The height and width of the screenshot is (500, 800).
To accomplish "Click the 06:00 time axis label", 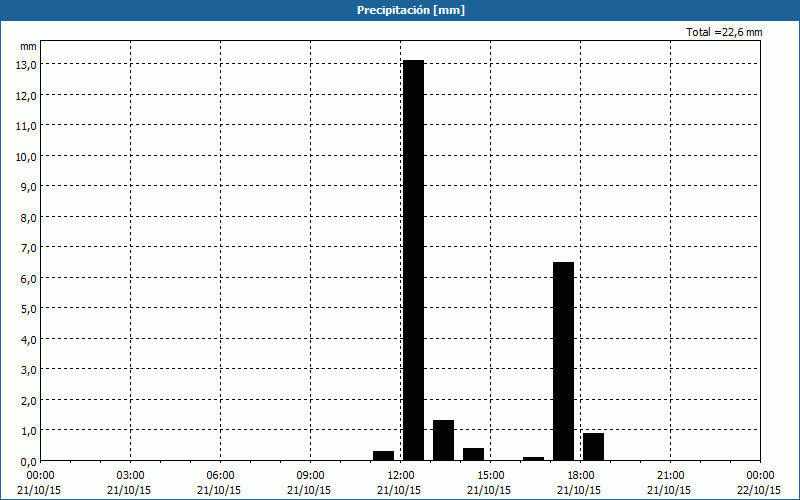I will coord(221,476).
